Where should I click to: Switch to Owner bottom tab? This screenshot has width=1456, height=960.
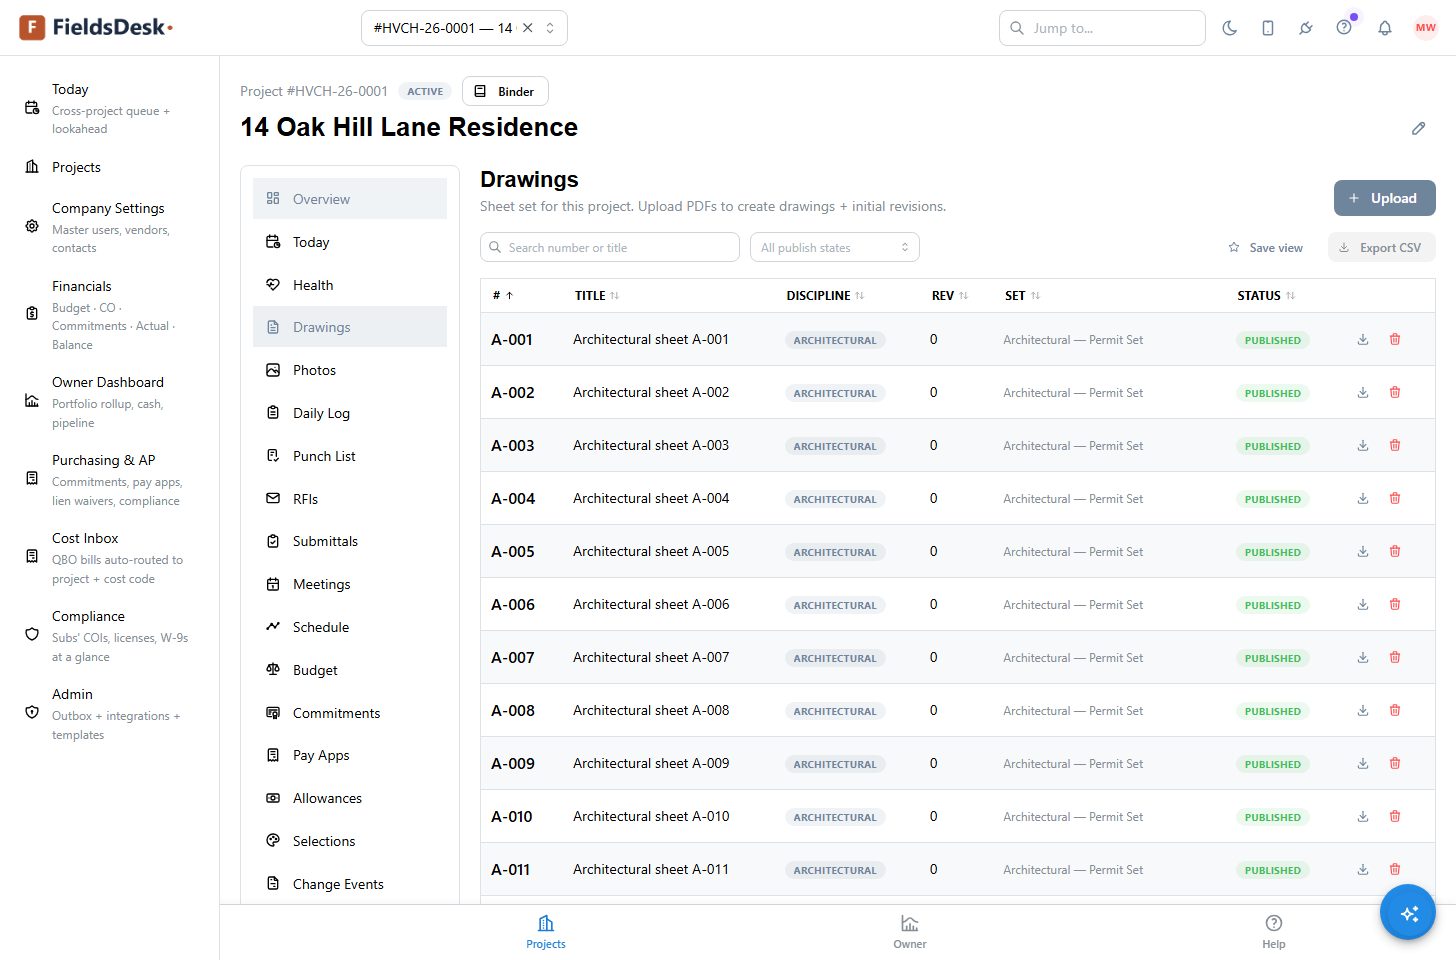(910, 932)
